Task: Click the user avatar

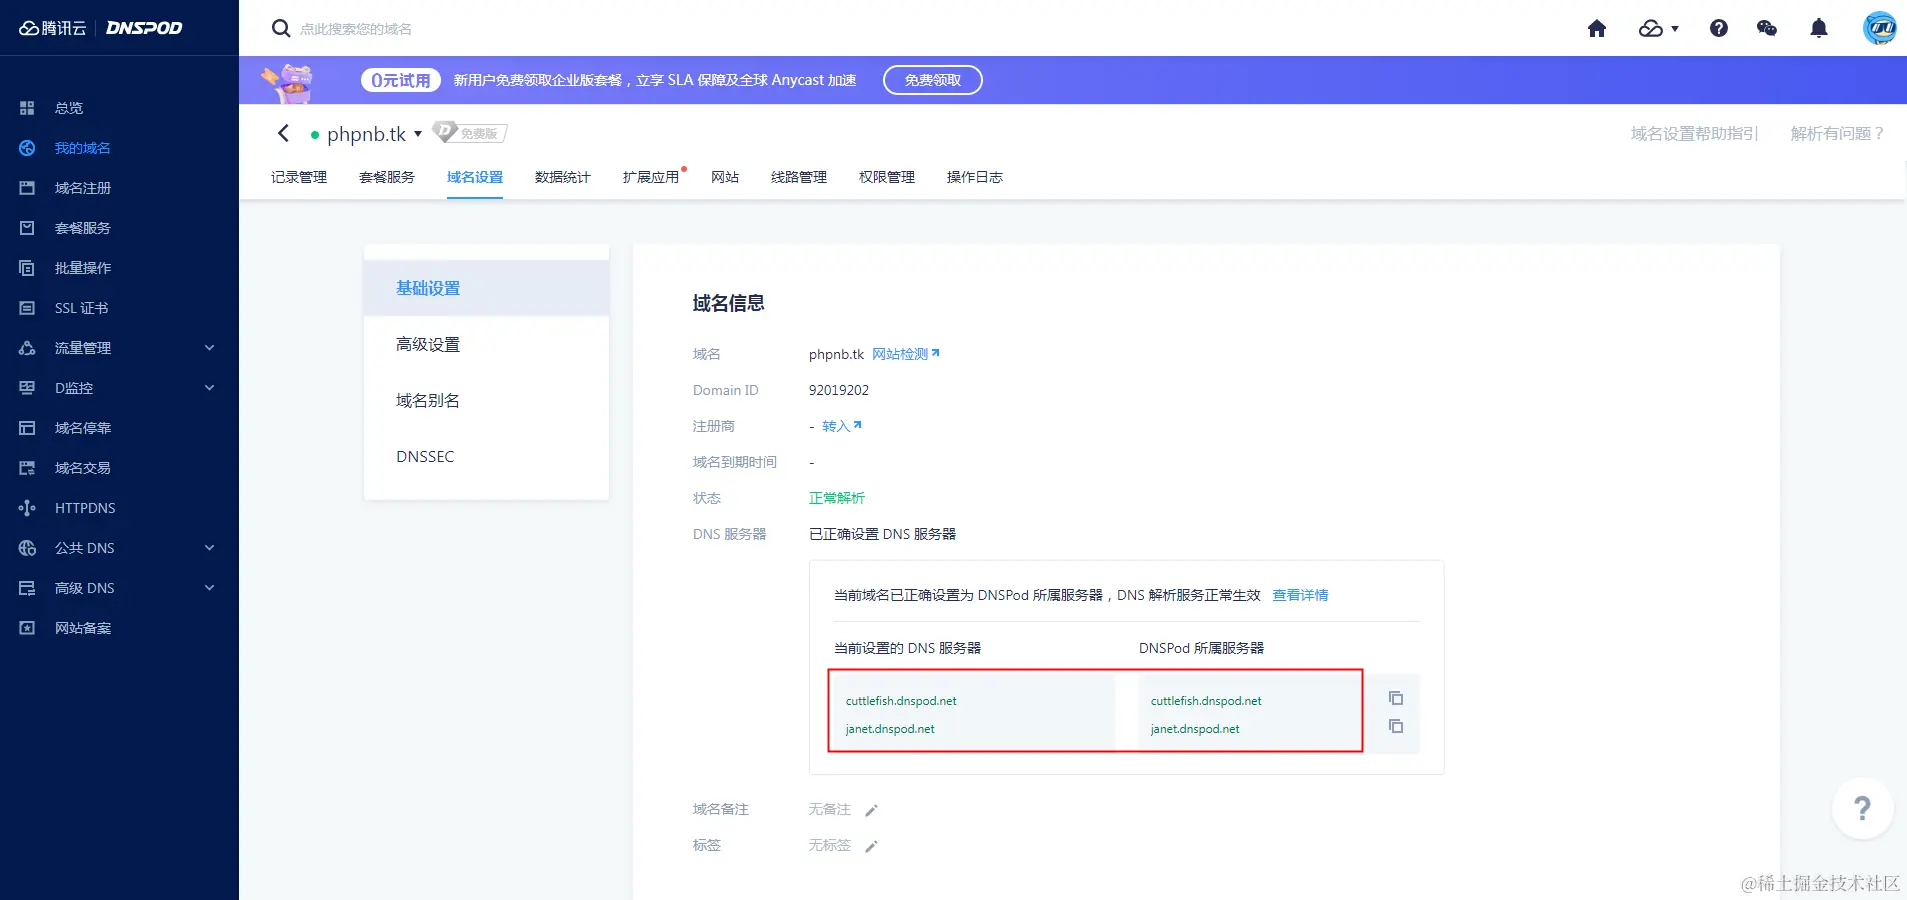Action: [x=1880, y=28]
